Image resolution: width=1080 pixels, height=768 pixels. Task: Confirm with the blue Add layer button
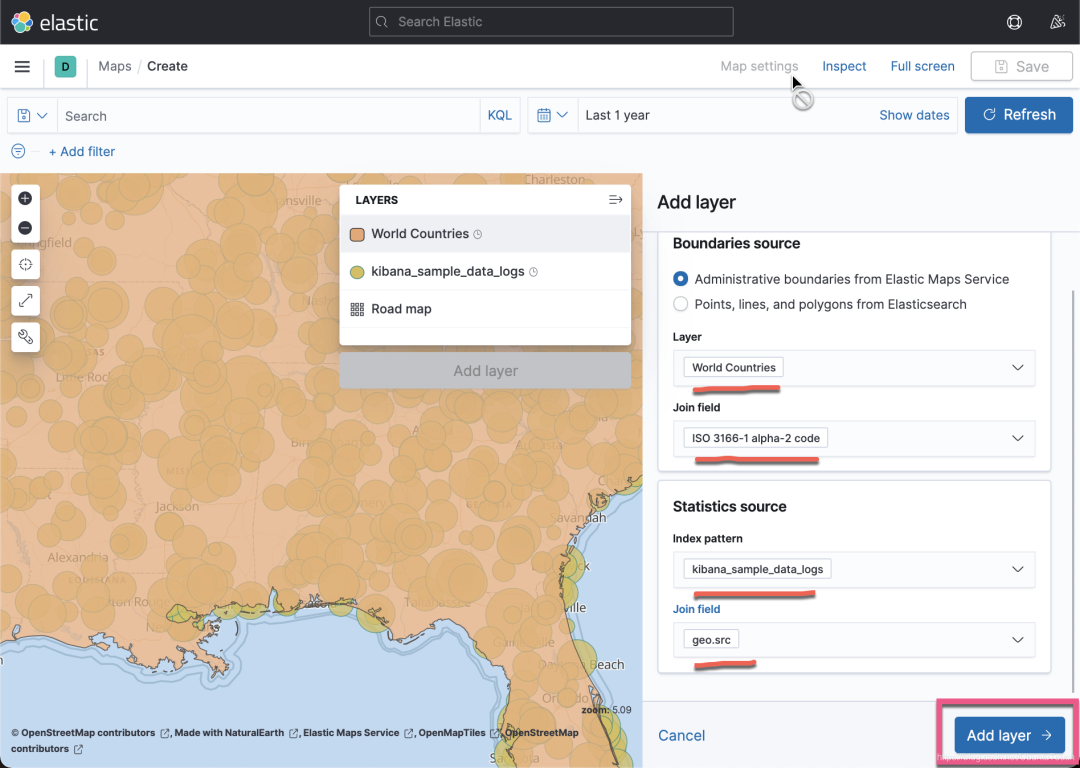click(1009, 736)
